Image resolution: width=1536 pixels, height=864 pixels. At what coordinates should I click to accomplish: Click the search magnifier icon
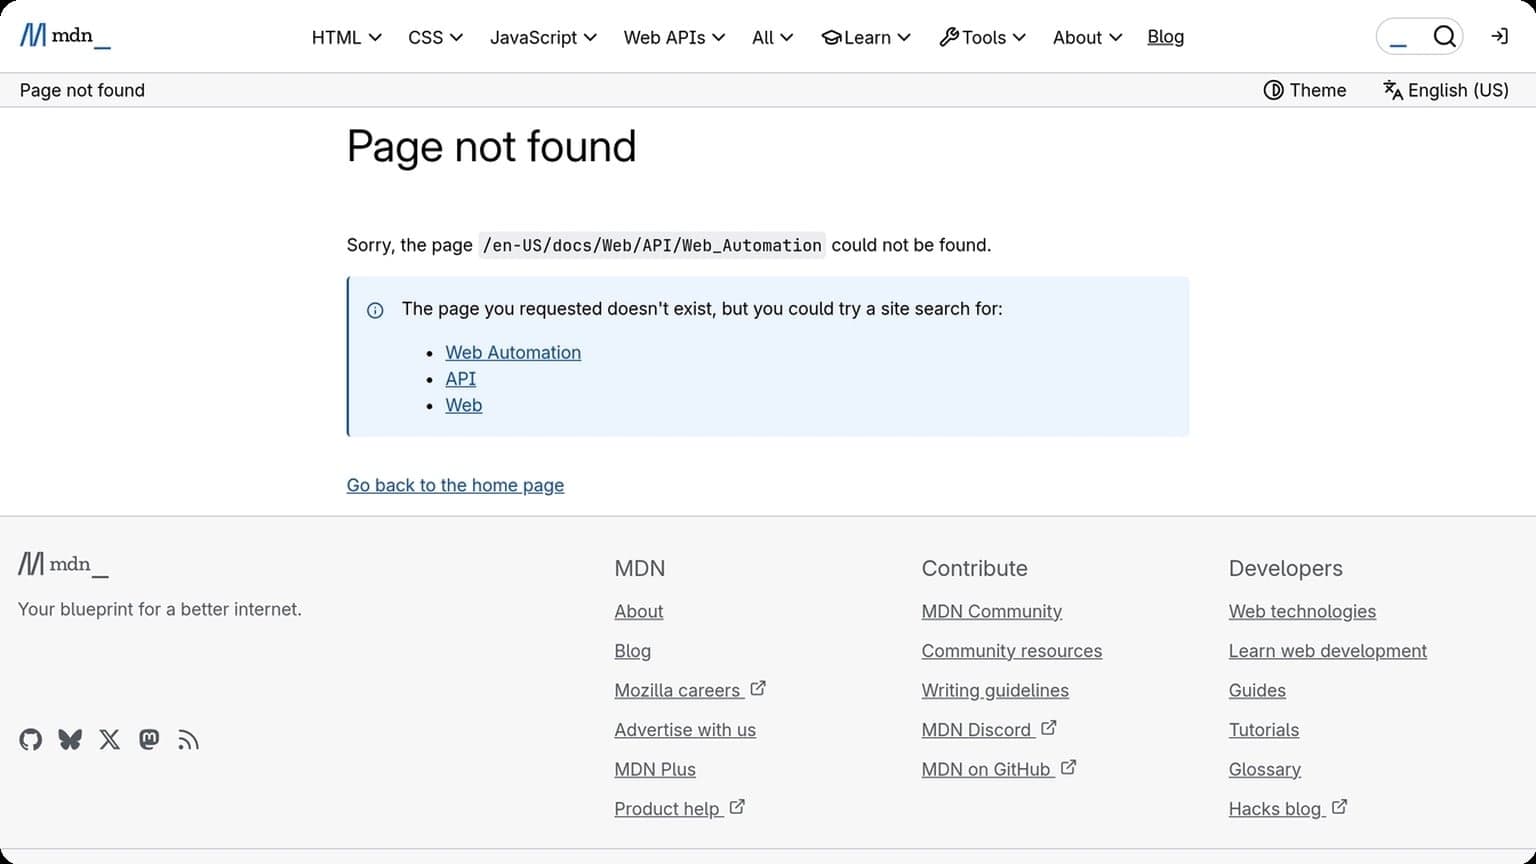point(1444,37)
